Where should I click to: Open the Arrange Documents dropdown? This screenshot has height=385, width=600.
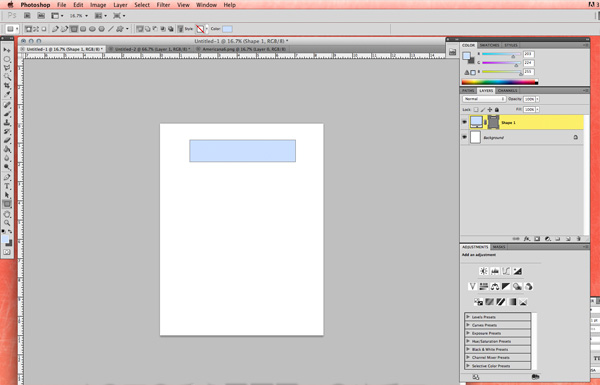[101, 16]
